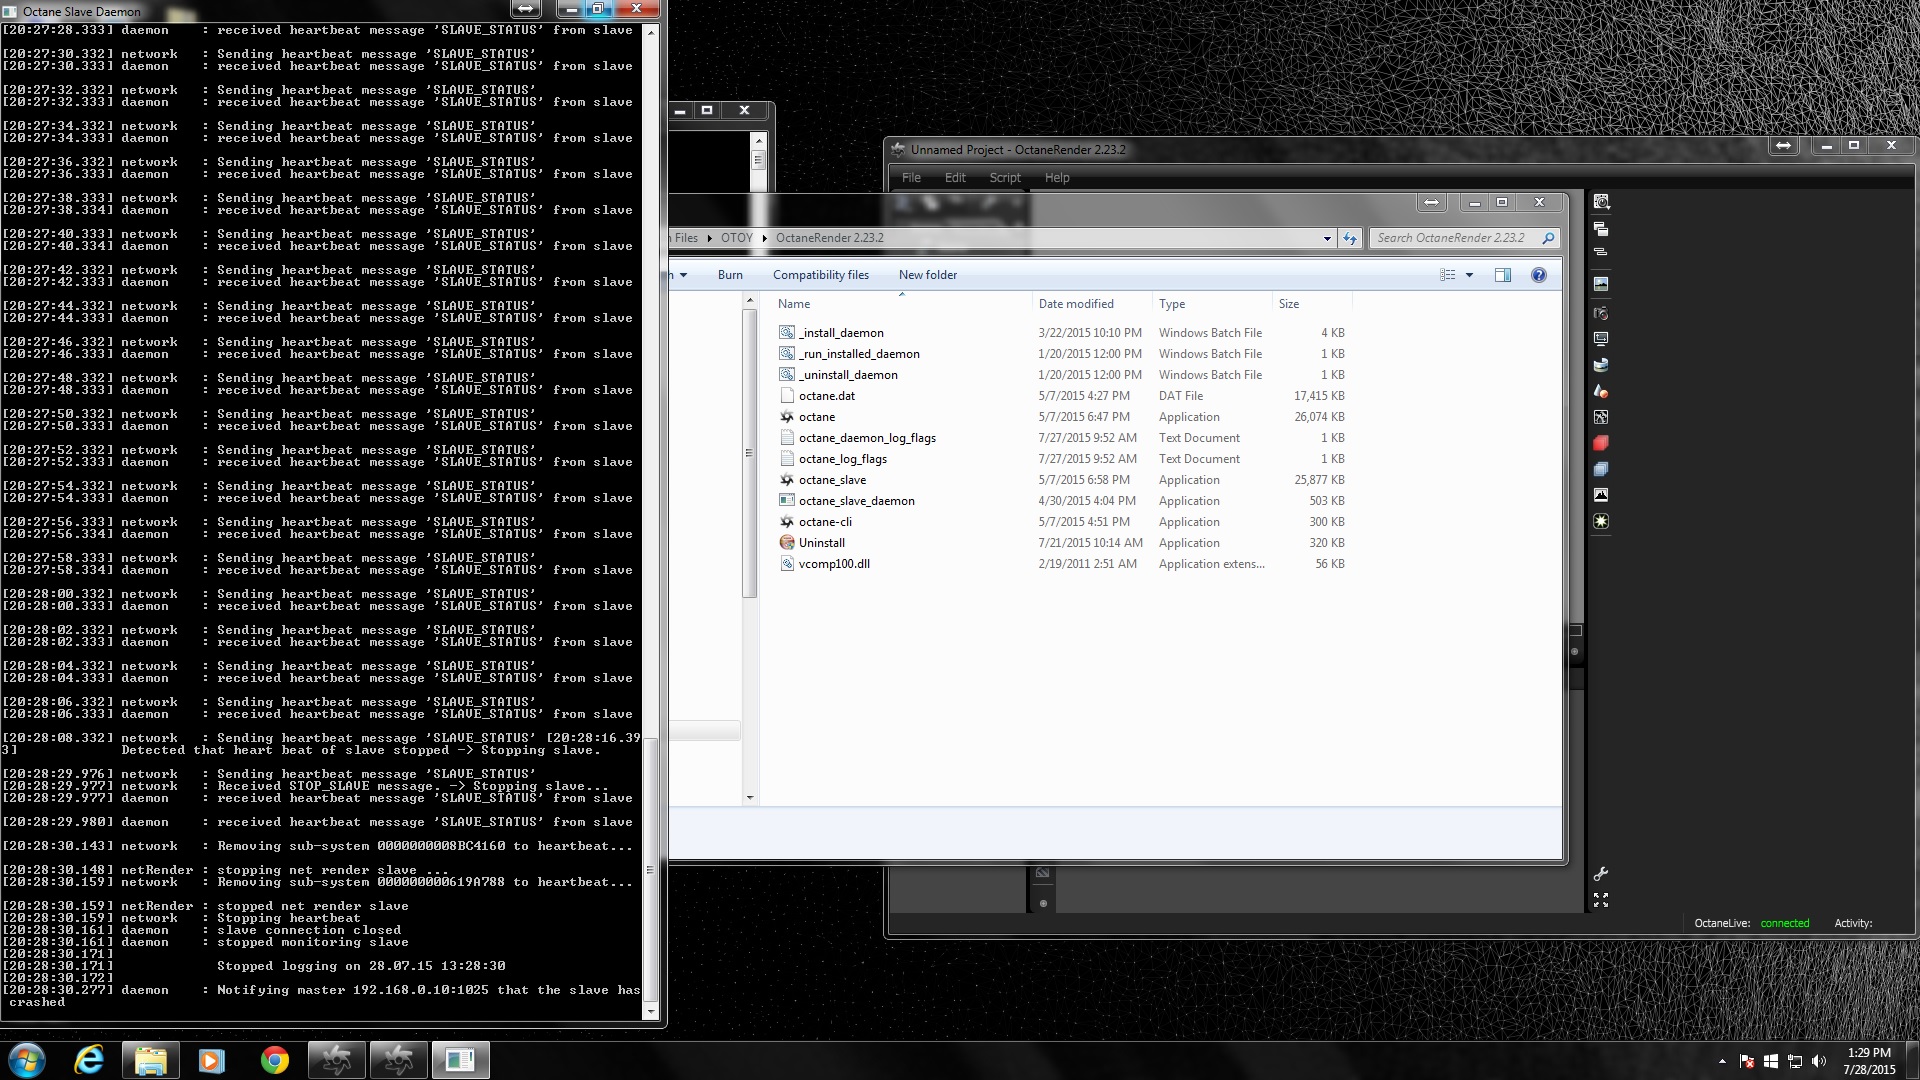1920x1080 pixels.
Task: Click the cone and sphere geometry icon
Action: point(1601,391)
